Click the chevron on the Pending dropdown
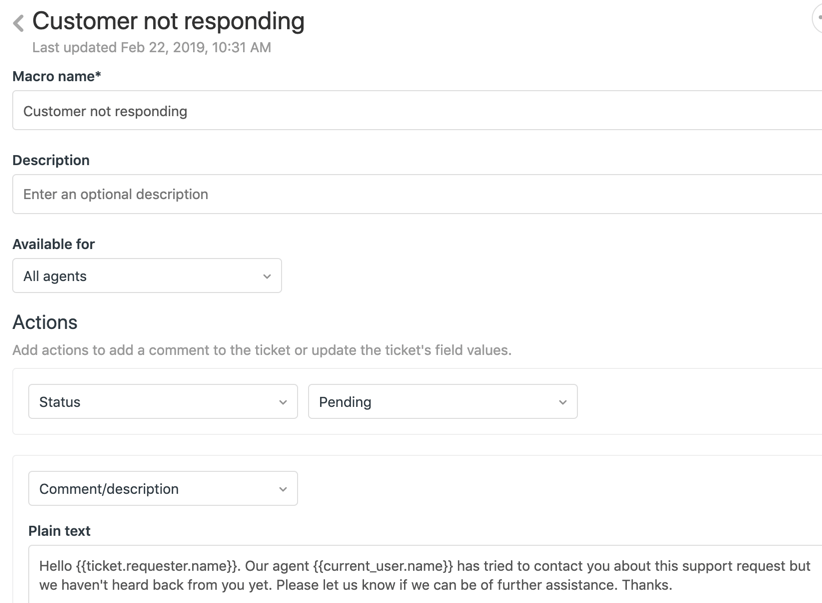This screenshot has height=603, width=822. point(562,401)
